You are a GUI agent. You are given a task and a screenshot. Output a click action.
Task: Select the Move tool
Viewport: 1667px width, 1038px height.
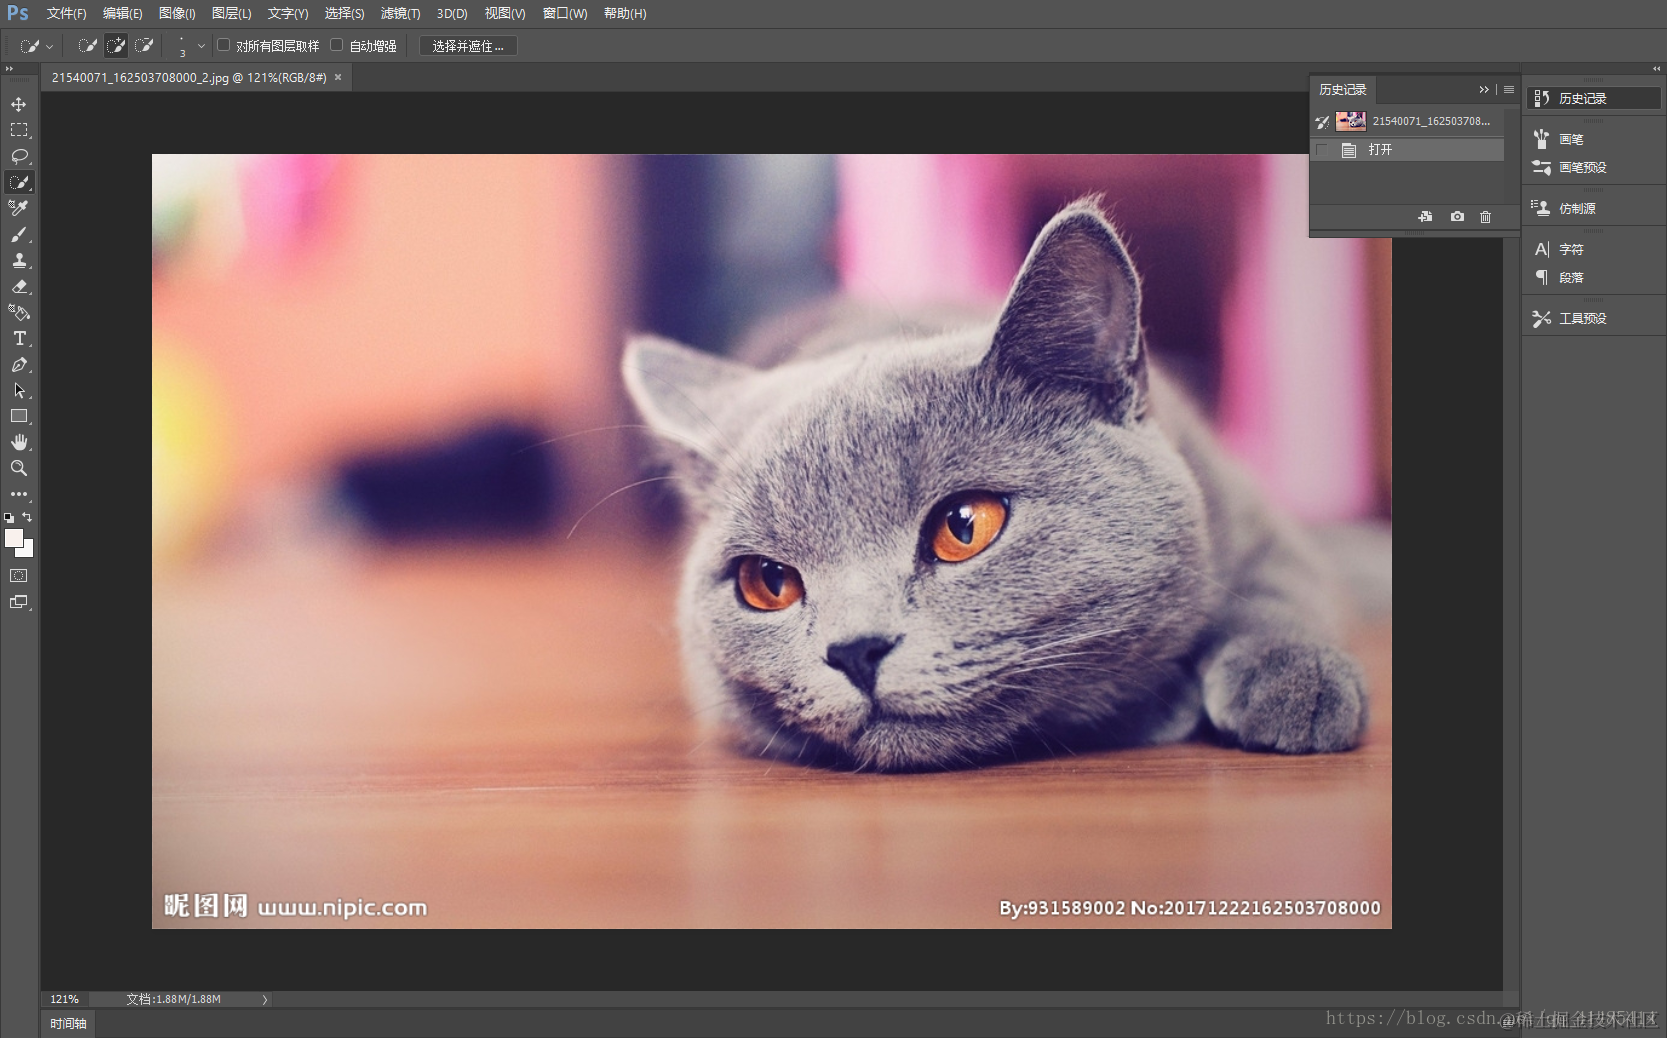tap(19, 104)
